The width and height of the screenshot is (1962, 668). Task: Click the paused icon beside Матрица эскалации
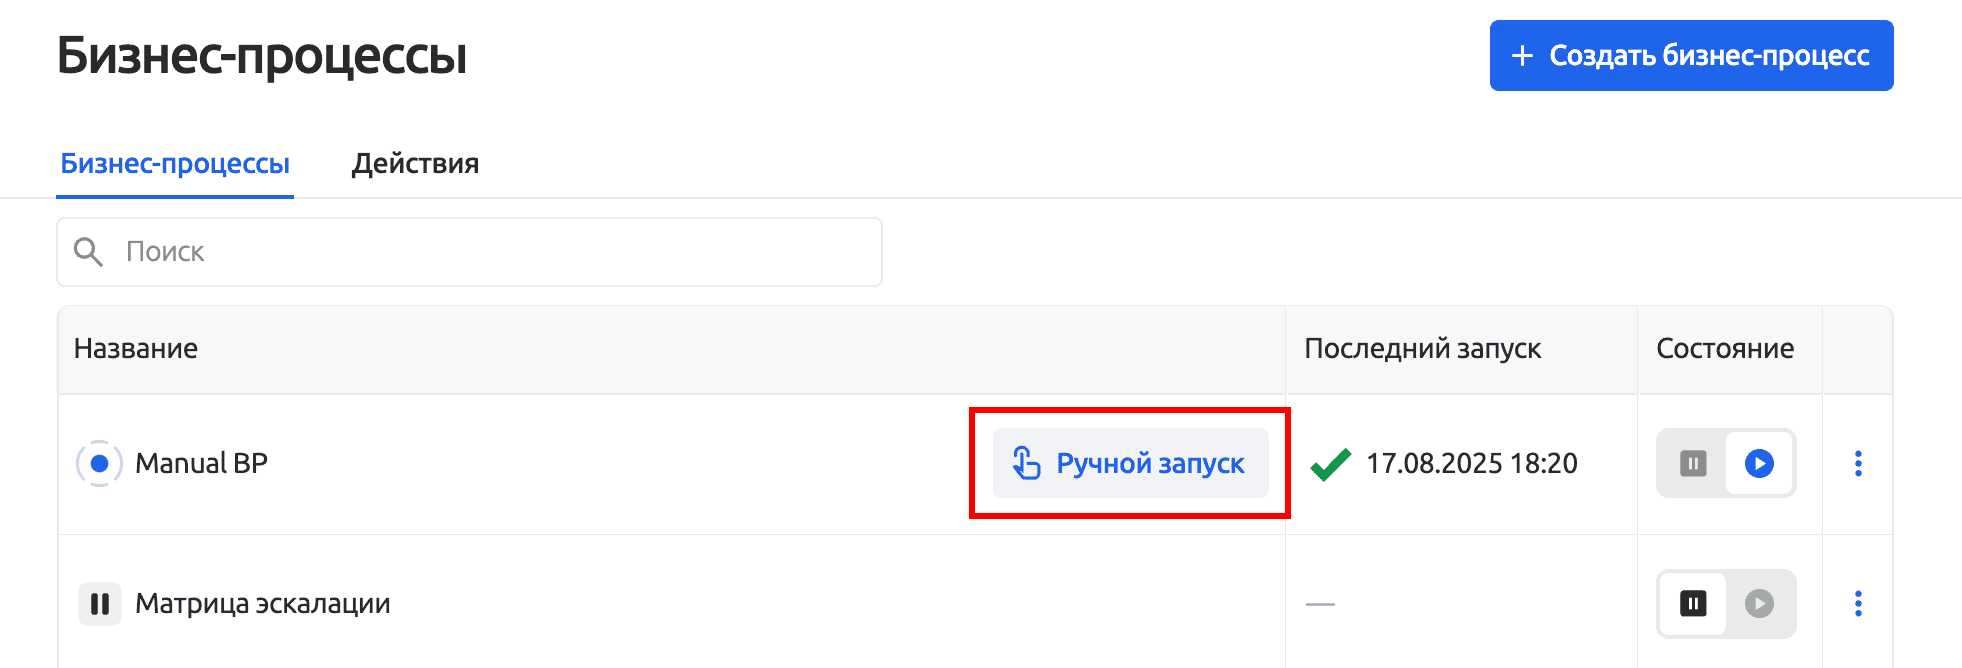tap(99, 604)
